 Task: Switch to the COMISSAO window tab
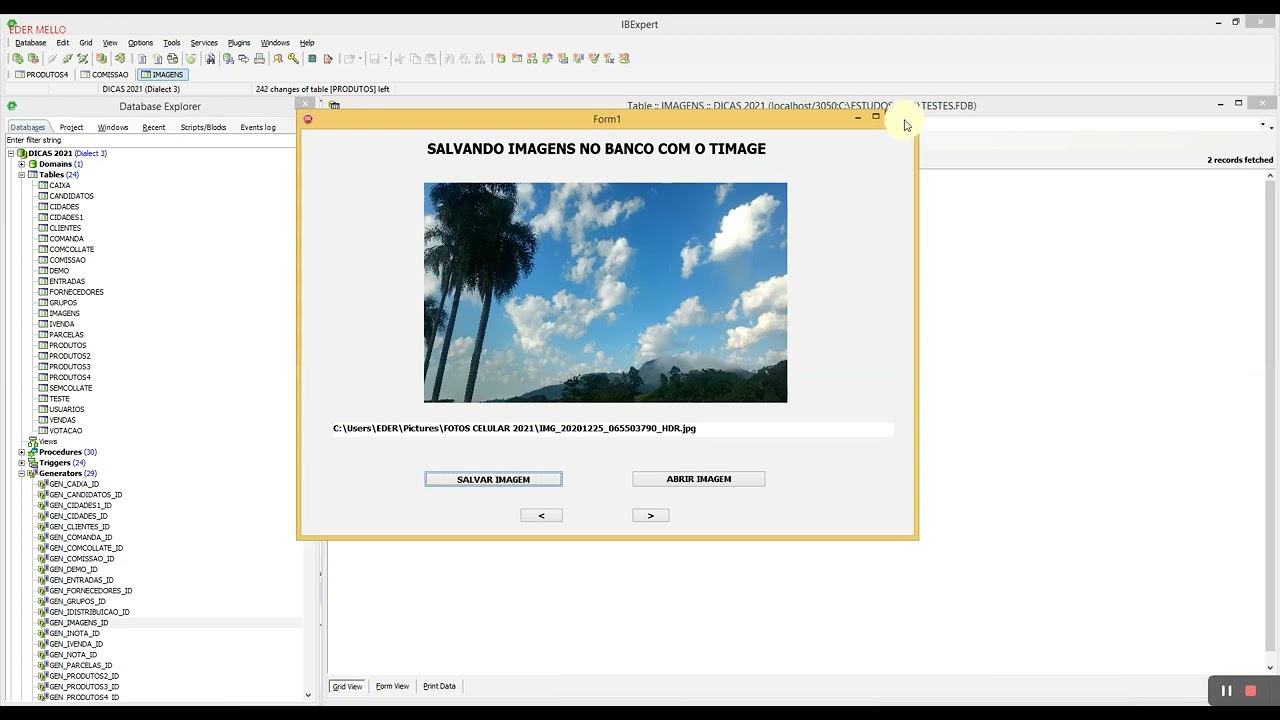(x=104, y=74)
